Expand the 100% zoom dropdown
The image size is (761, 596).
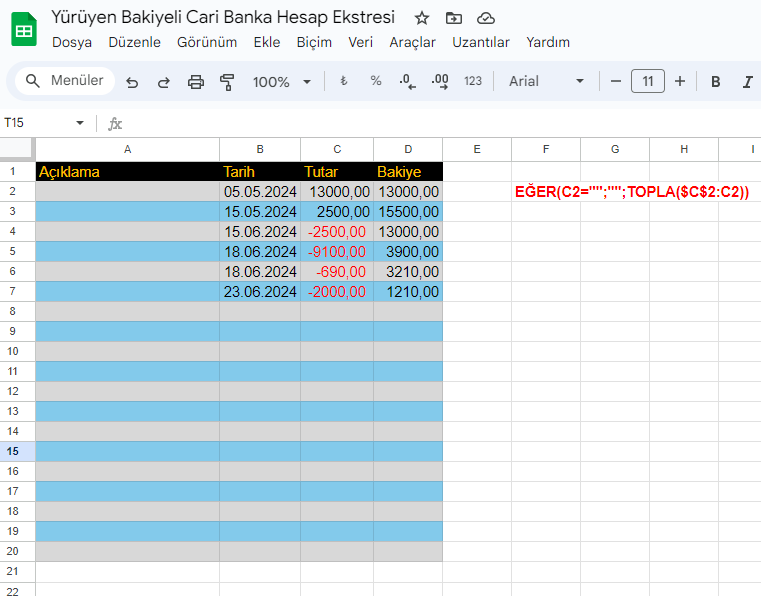tap(281, 82)
